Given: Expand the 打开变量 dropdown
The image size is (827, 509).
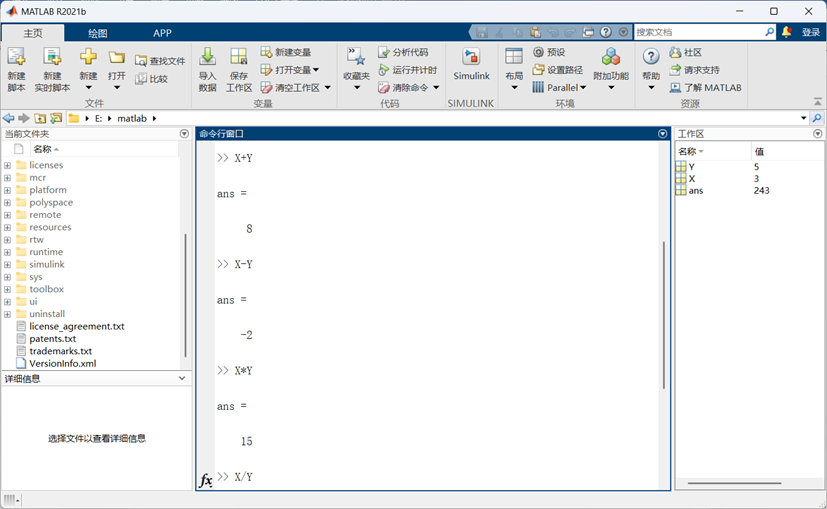Looking at the screenshot, I should click(x=316, y=70).
